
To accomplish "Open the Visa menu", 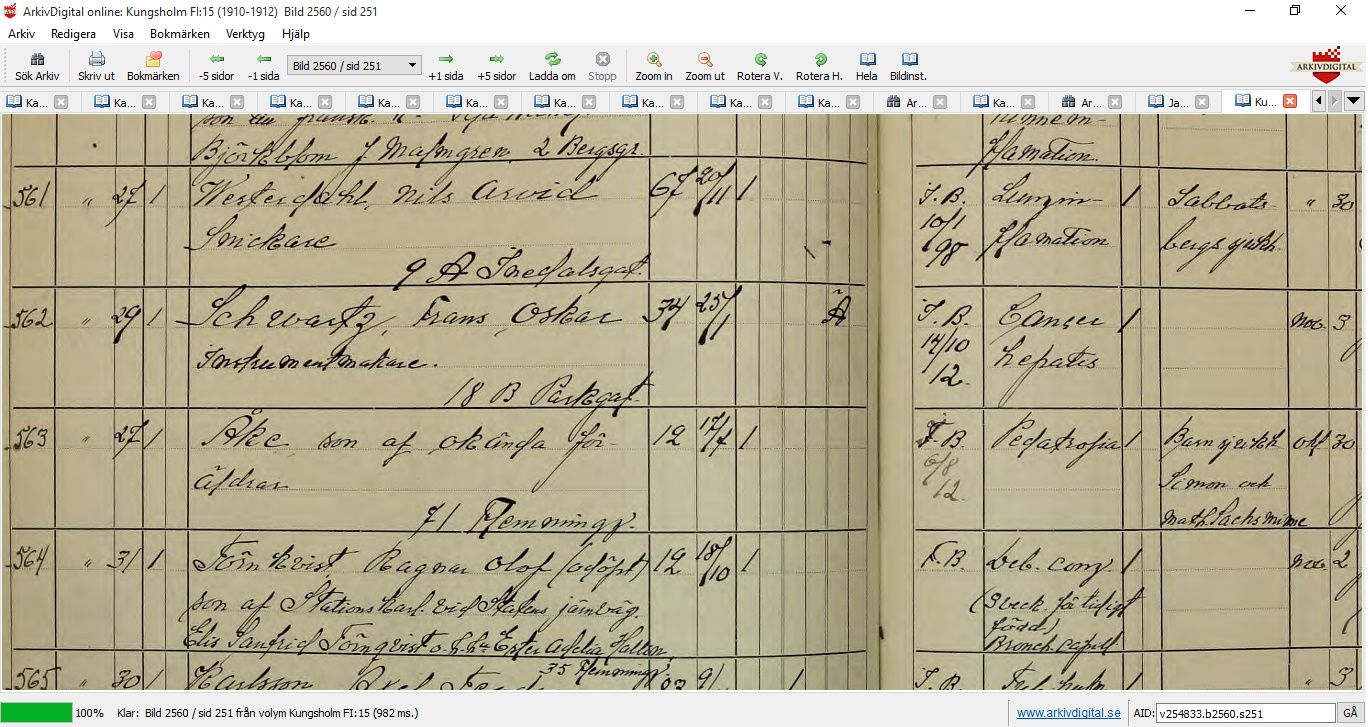I will click(123, 34).
